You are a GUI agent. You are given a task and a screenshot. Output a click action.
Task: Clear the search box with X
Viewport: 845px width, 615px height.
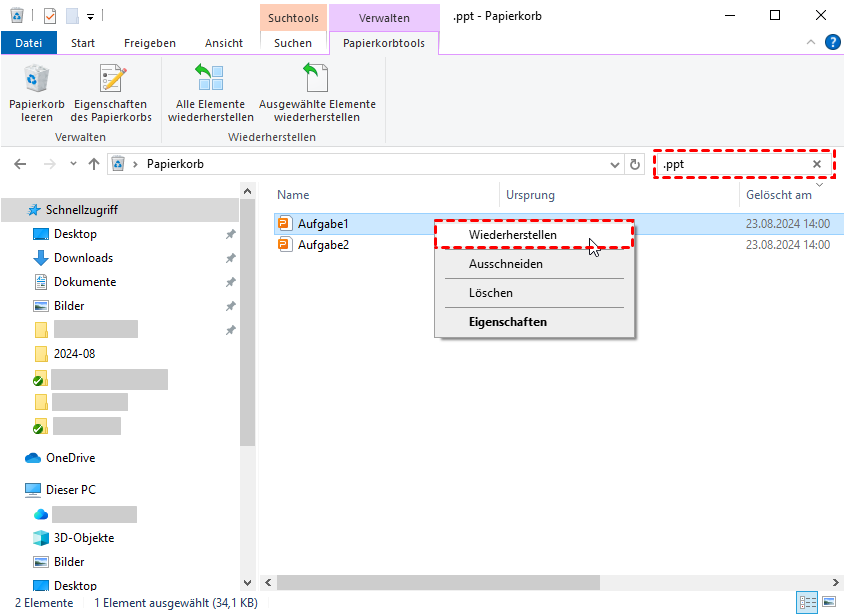816,164
